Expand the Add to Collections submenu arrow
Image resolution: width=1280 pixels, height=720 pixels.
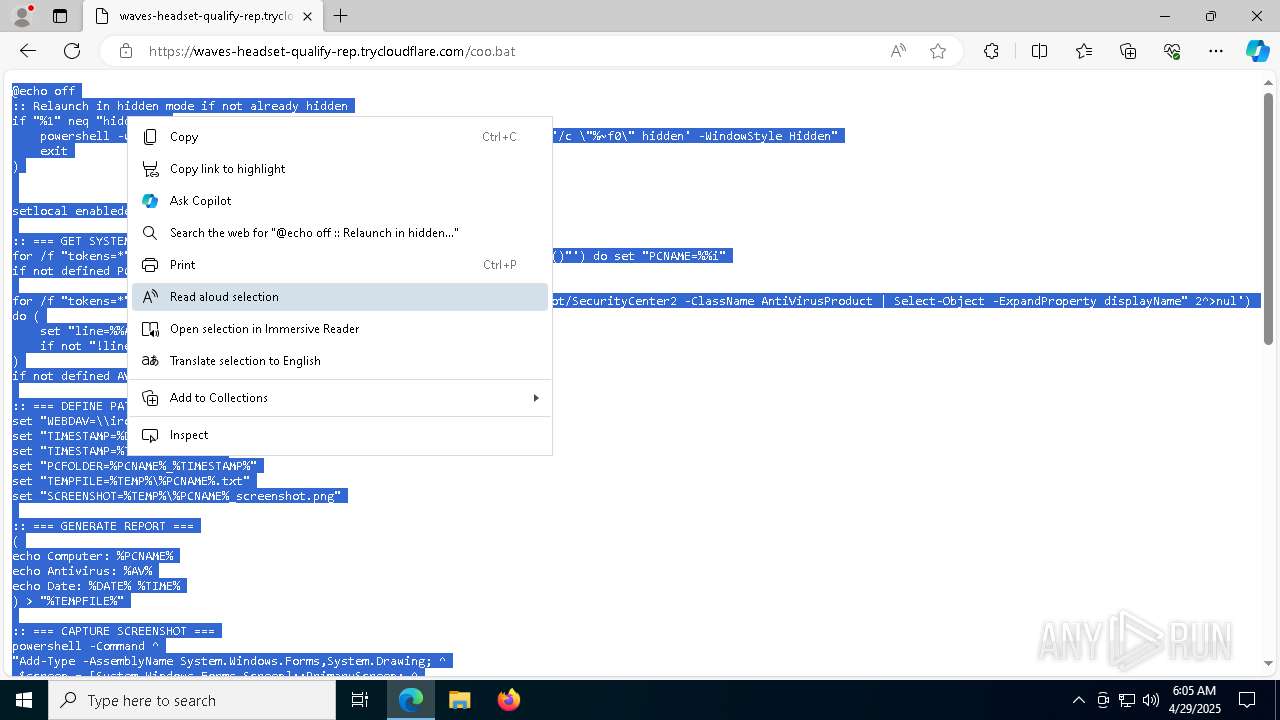[536, 398]
